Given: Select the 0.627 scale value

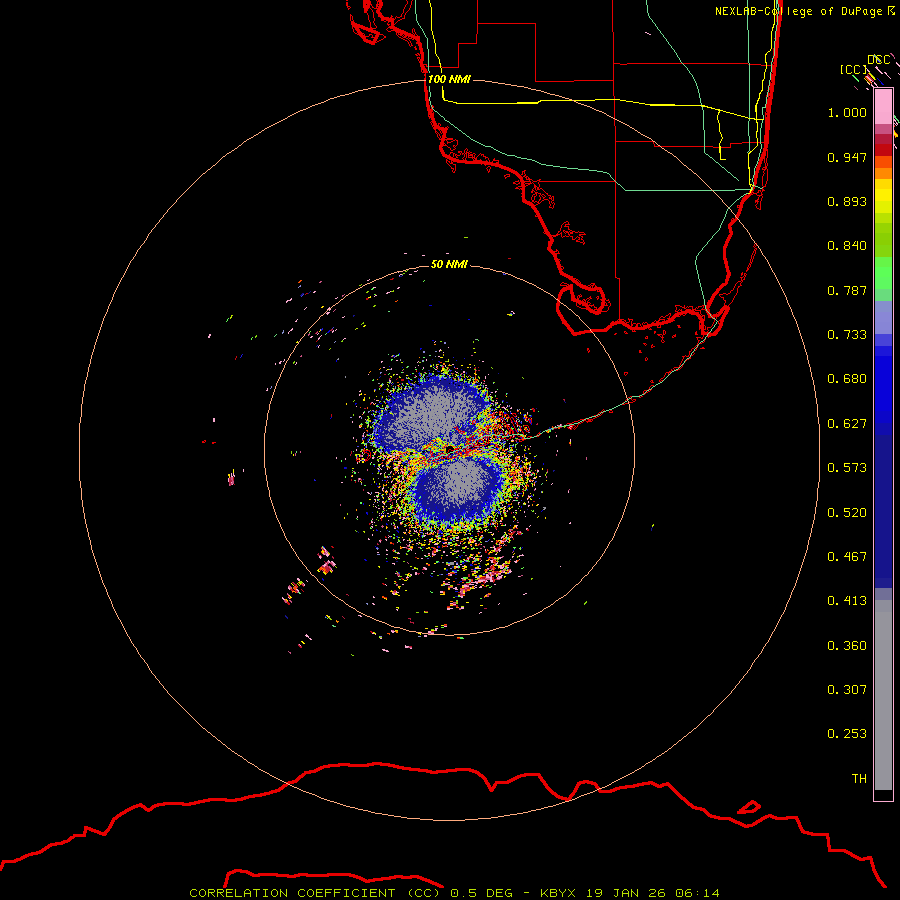Looking at the screenshot, I should 847,424.
